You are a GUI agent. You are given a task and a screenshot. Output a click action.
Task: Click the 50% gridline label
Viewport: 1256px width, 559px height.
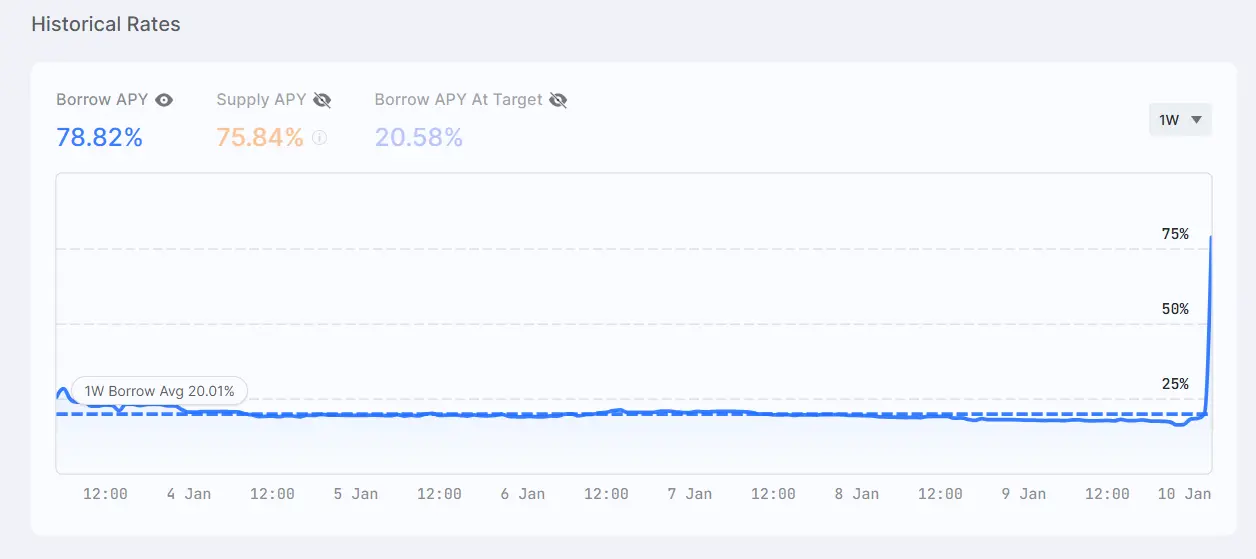1175,309
